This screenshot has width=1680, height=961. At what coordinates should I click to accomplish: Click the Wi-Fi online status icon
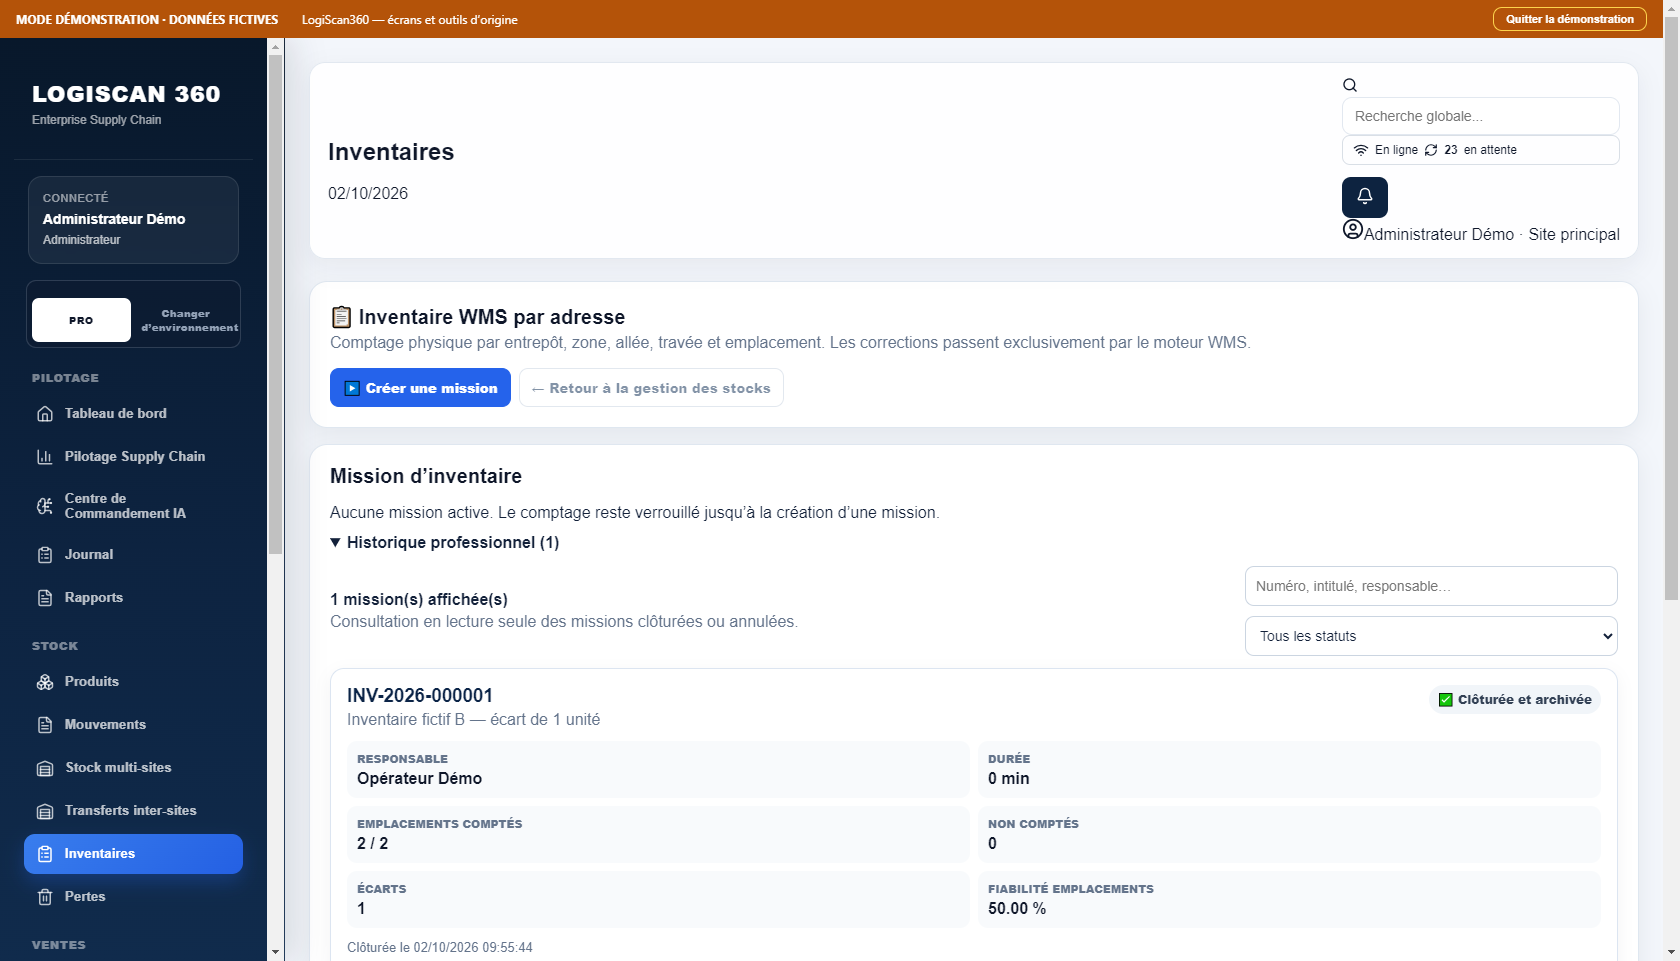(x=1361, y=150)
